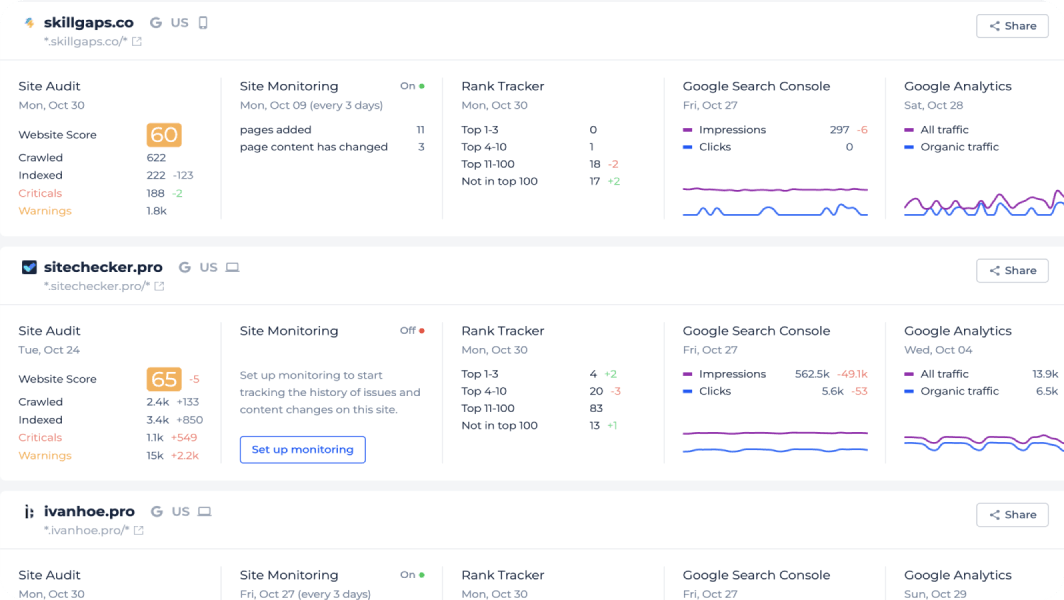Screen dimensions: 1064x600
Task: Share the skillgaps.co project
Action: click(1012, 26)
